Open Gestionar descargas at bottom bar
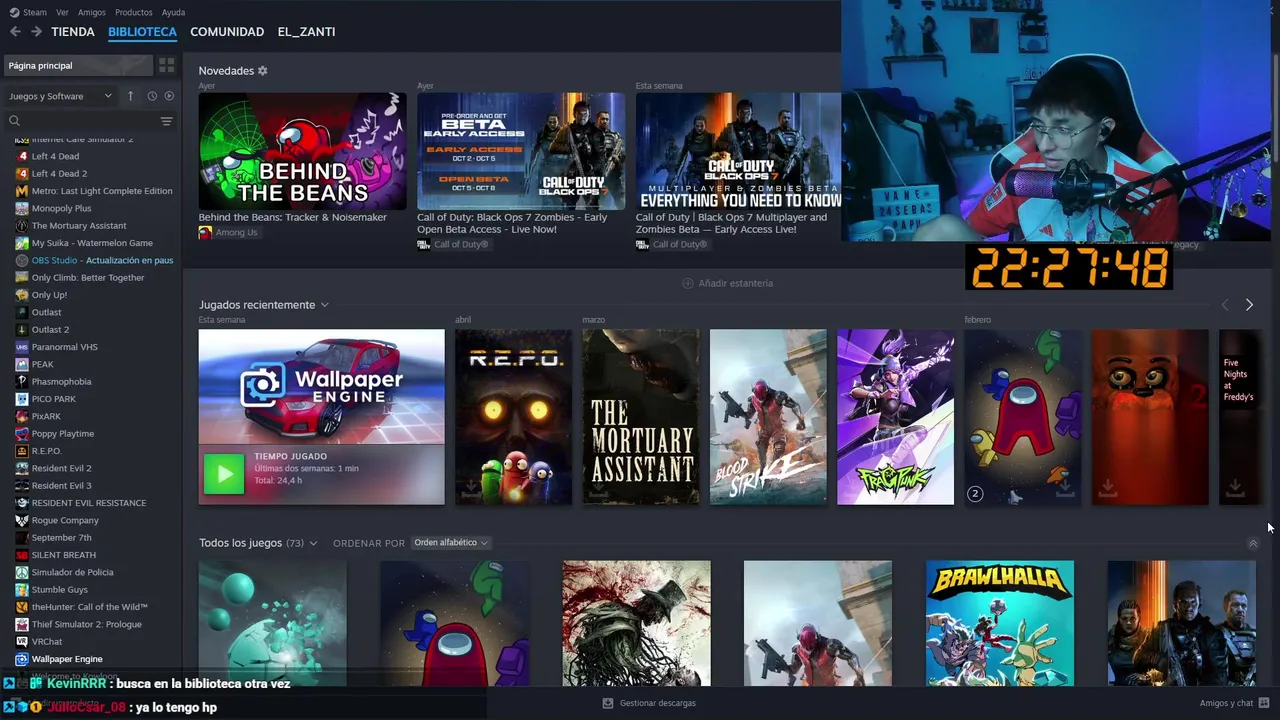 click(x=648, y=703)
